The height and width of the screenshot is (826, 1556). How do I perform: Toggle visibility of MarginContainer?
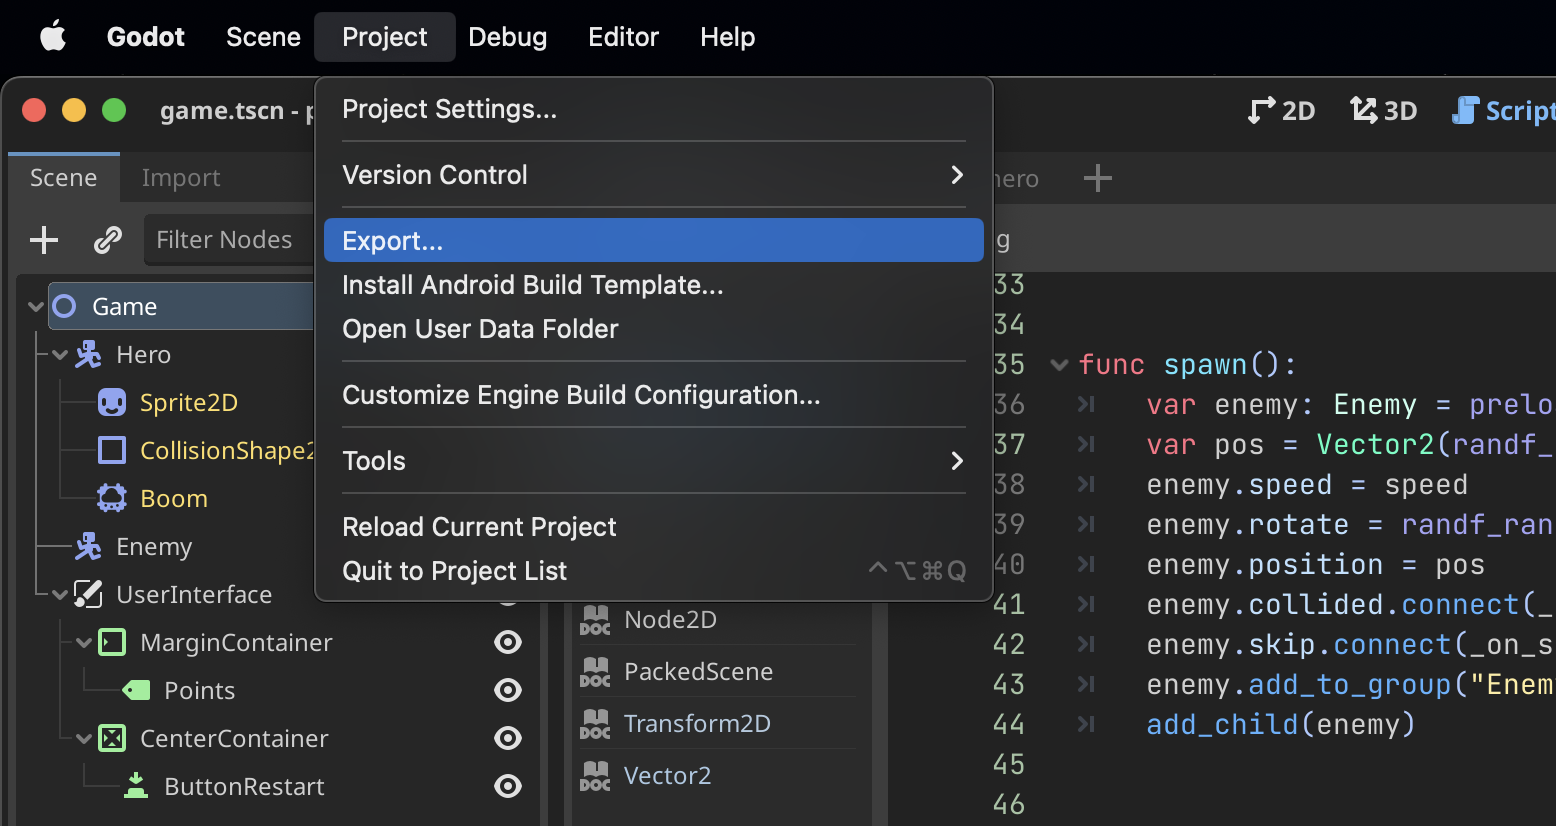(x=508, y=642)
